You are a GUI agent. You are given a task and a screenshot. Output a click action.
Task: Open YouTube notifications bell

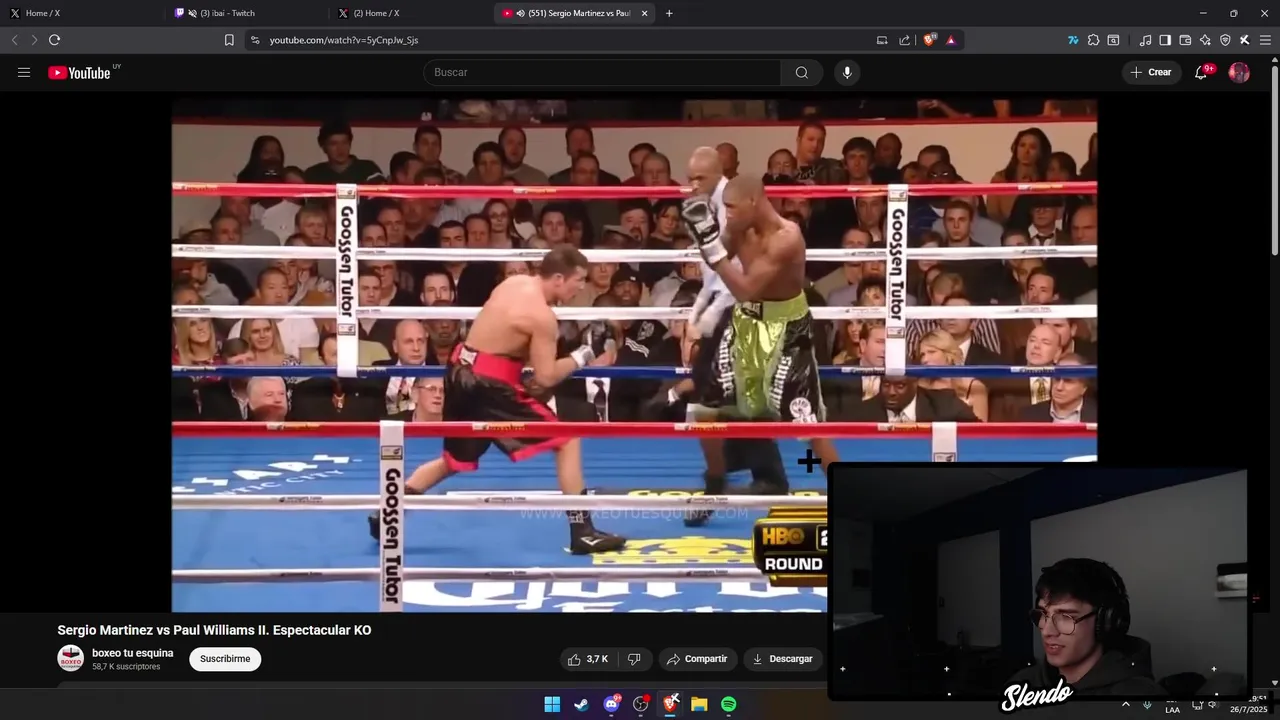point(1202,72)
